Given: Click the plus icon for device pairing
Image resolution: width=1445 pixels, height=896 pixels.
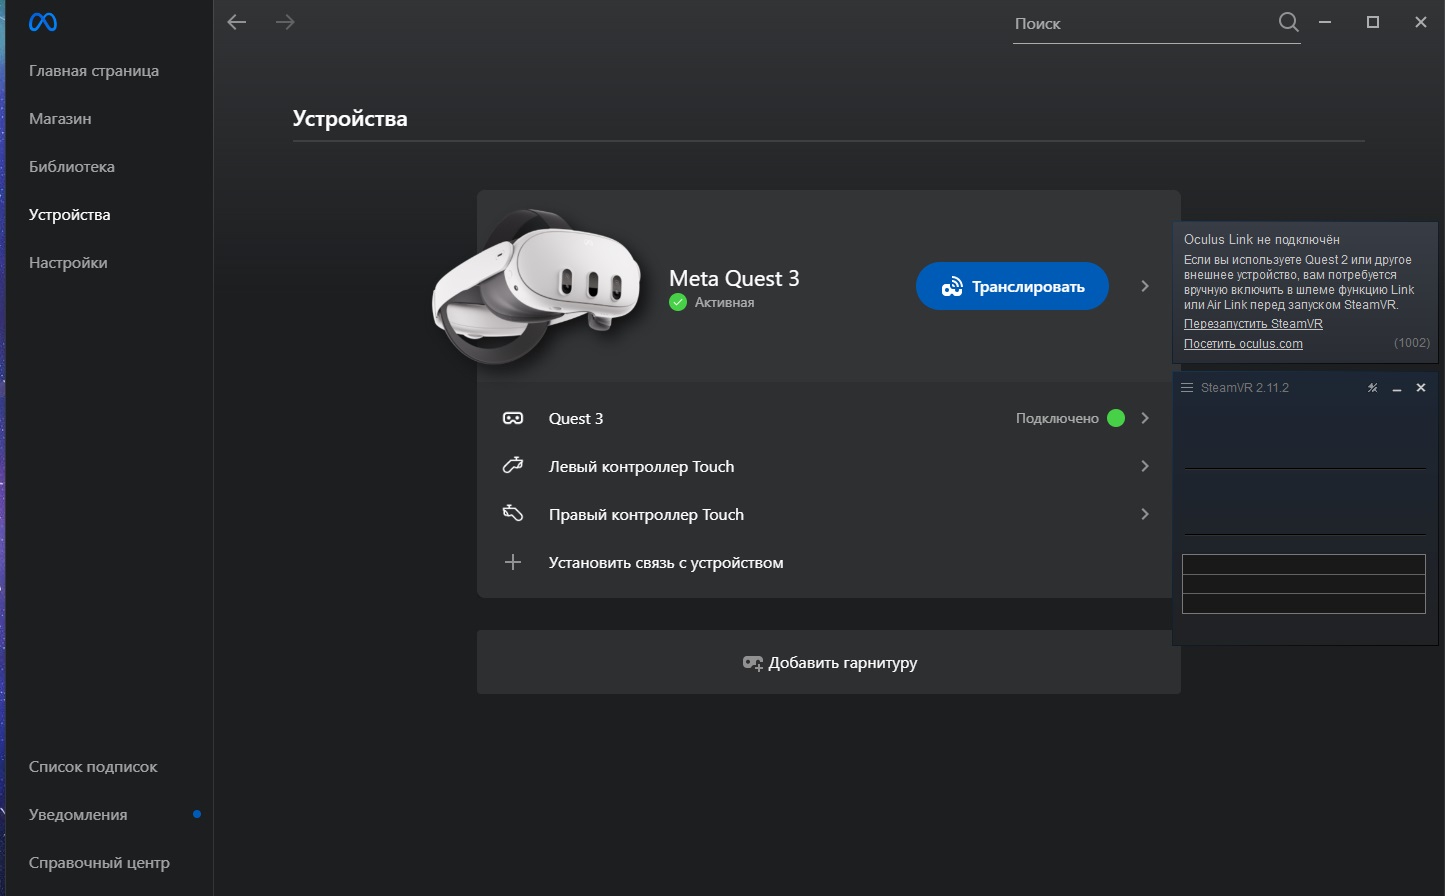Looking at the screenshot, I should pyautogui.click(x=513, y=562).
